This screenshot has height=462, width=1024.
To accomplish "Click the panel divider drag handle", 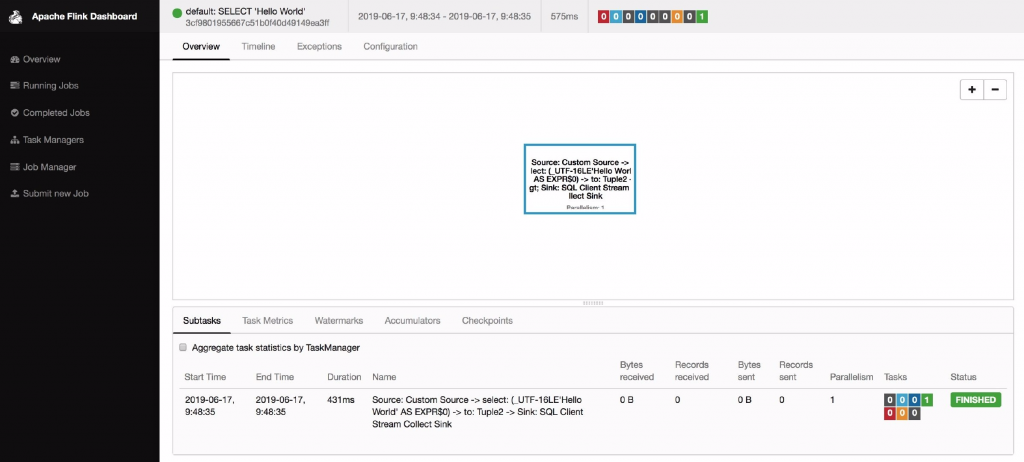I will [x=593, y=303].
